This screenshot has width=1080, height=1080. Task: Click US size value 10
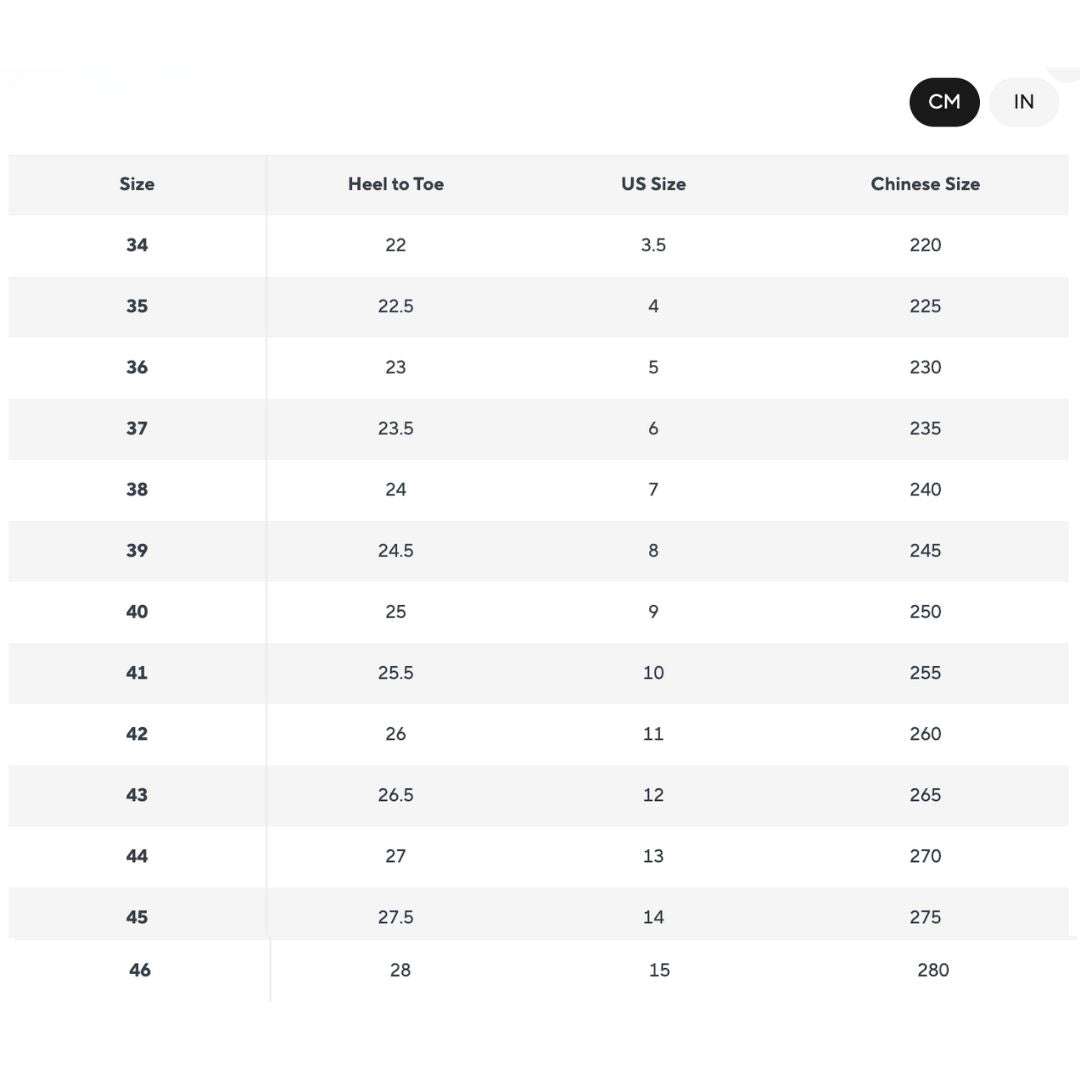653,673
